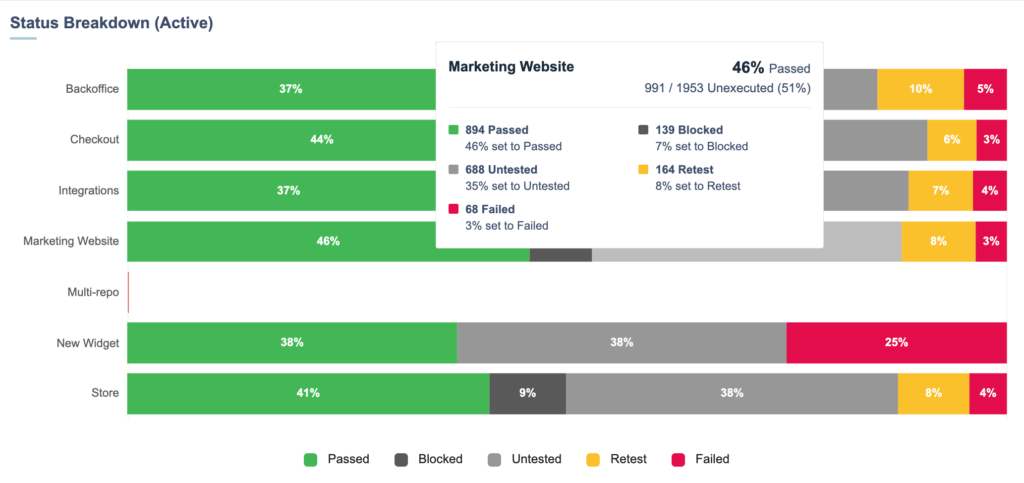
Task: Toggle the Untested legend swatch
Action: (x=495, y=460)
